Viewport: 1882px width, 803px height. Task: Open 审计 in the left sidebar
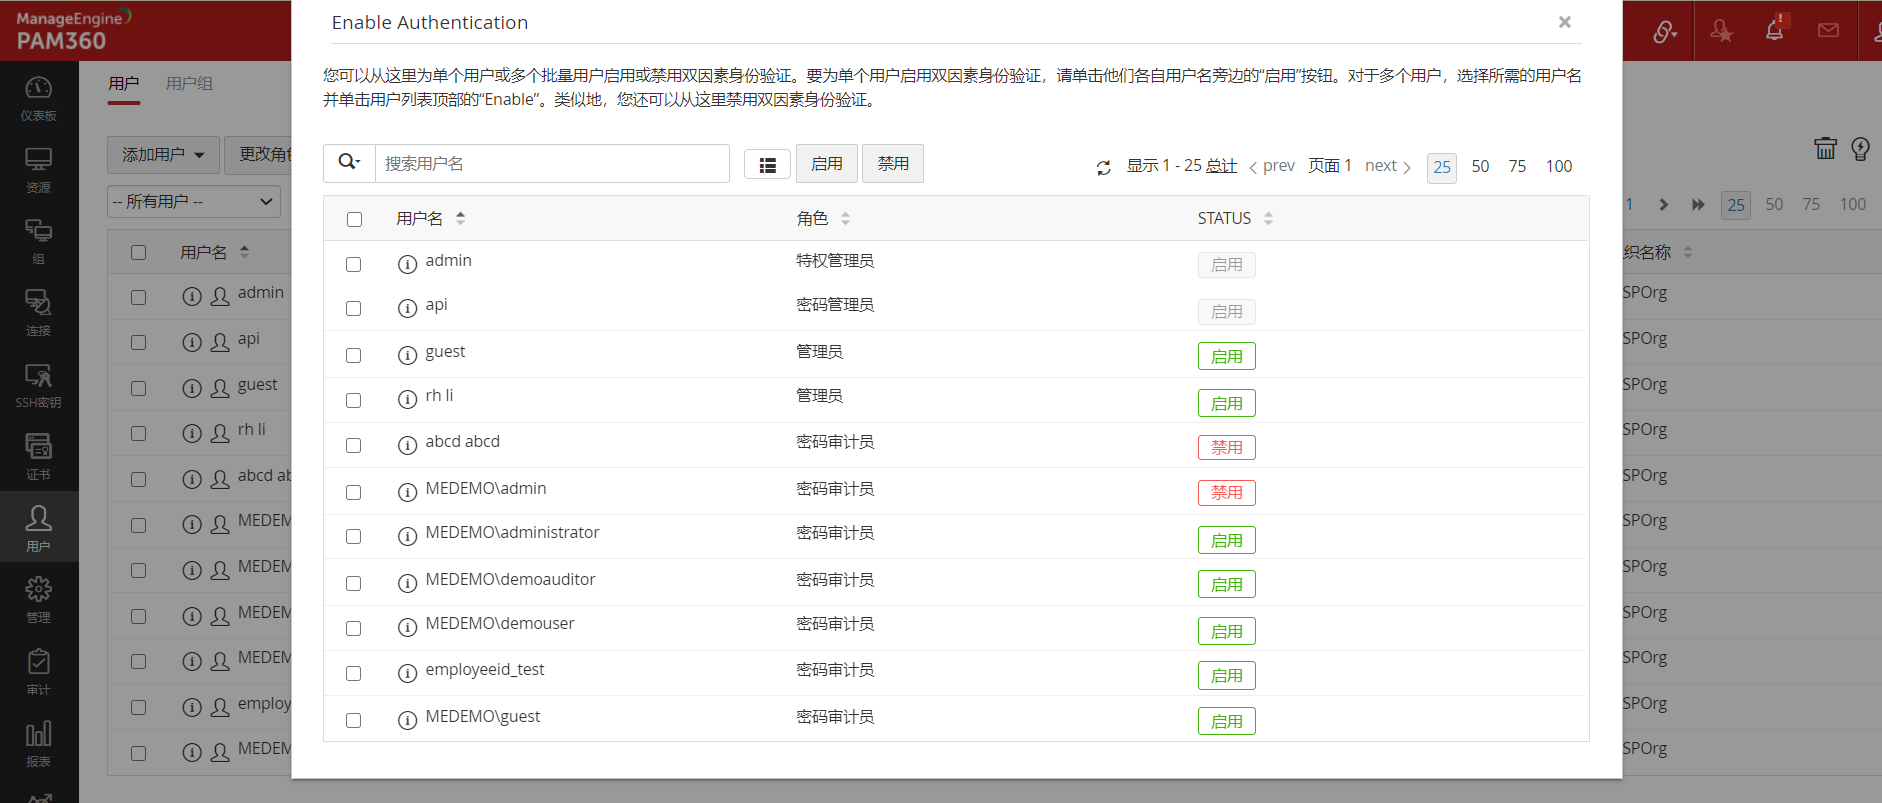click(x=38, y=672)
